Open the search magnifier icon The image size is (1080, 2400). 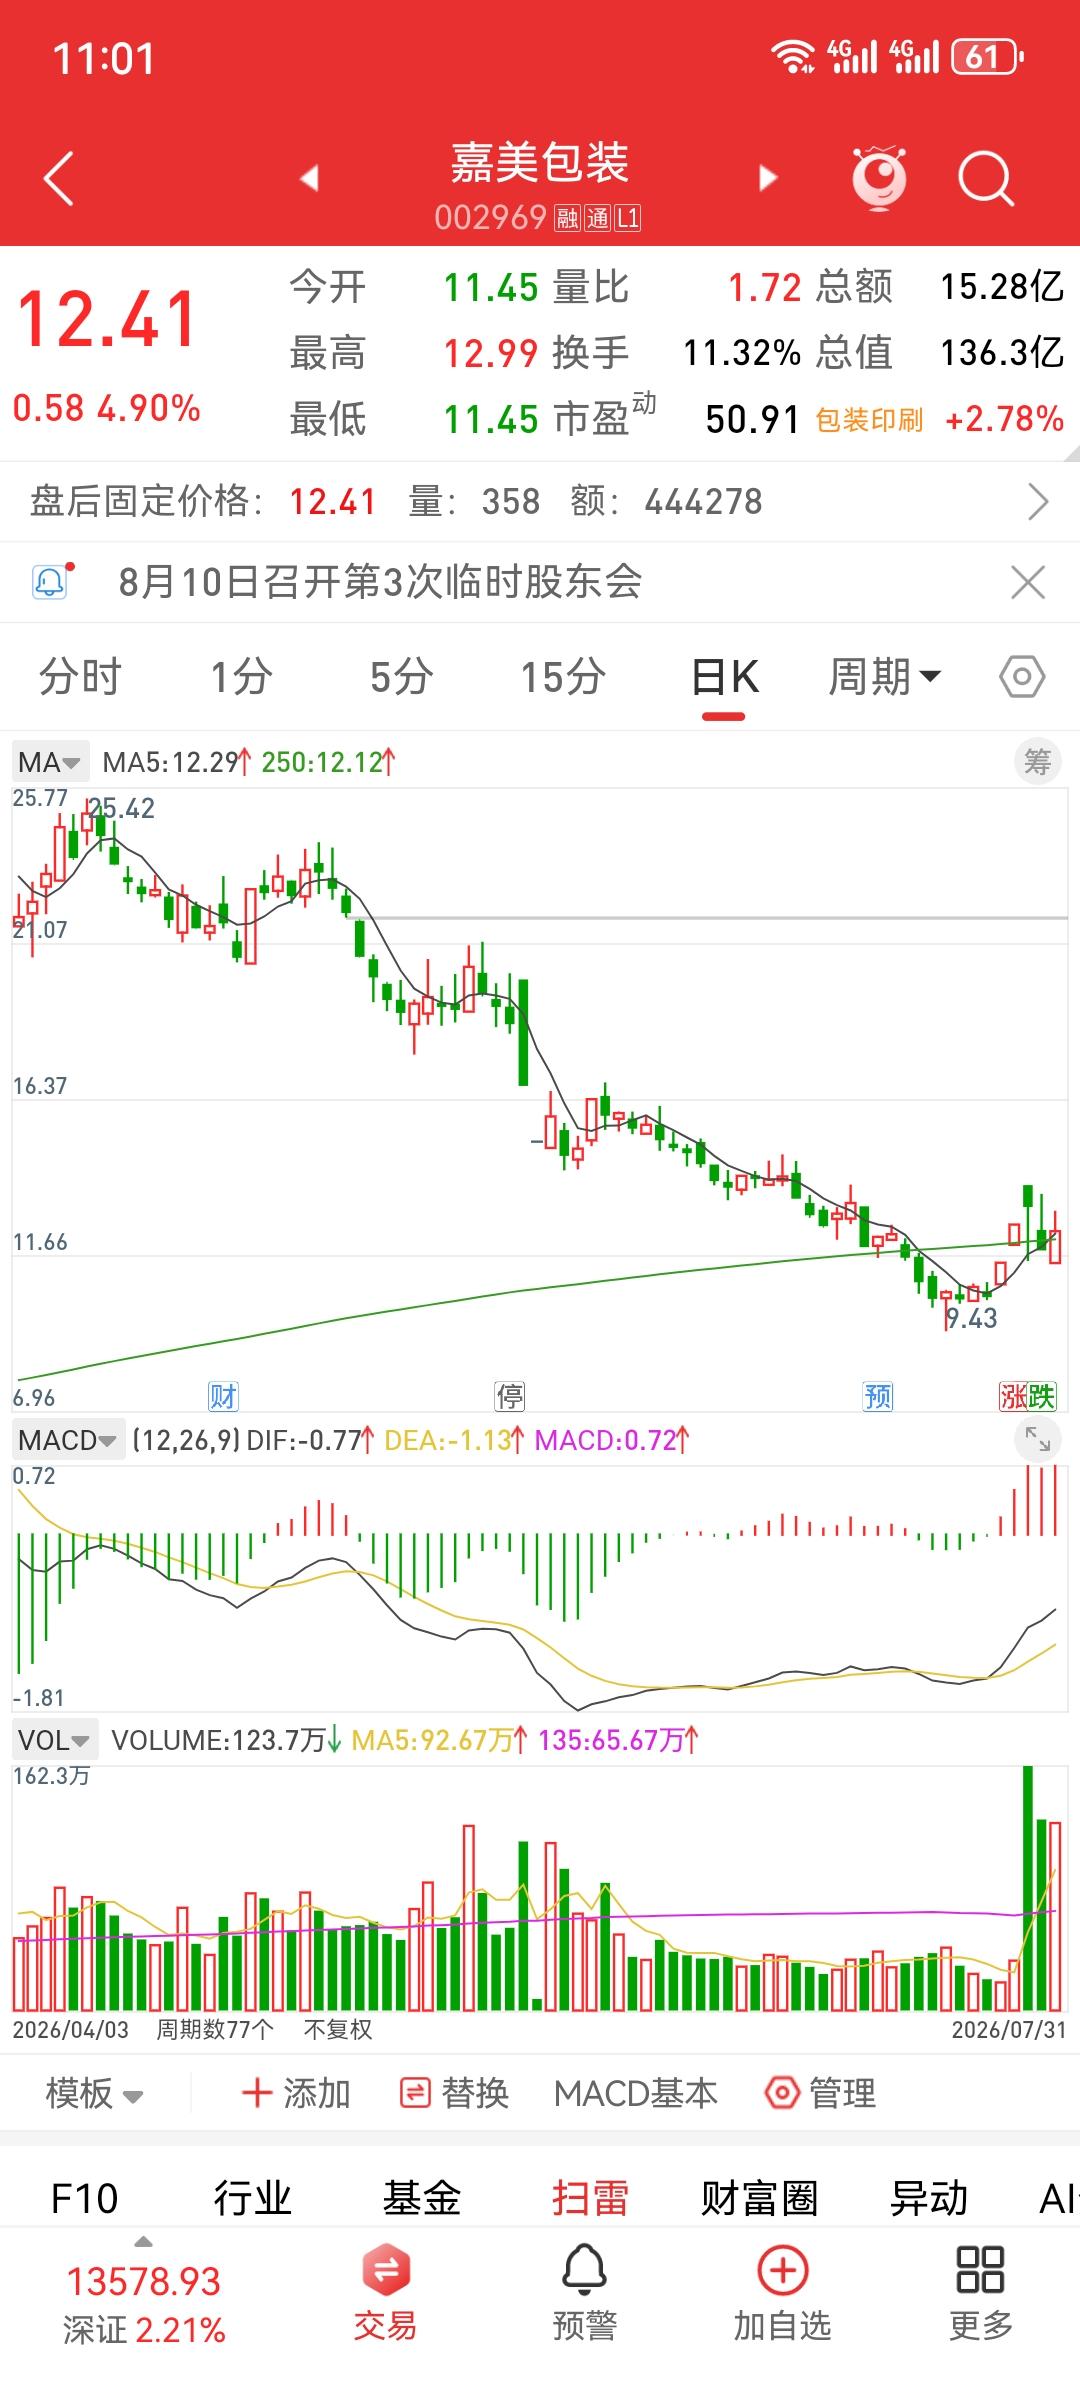(x=985, y=179)
